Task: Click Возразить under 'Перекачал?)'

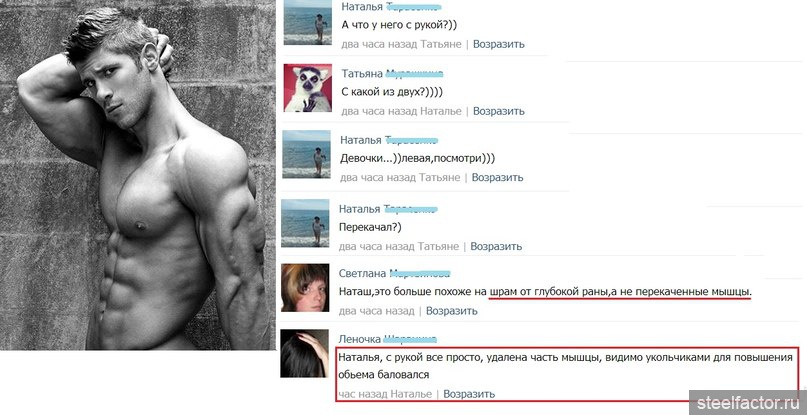Action: click(x=496, y=247)
